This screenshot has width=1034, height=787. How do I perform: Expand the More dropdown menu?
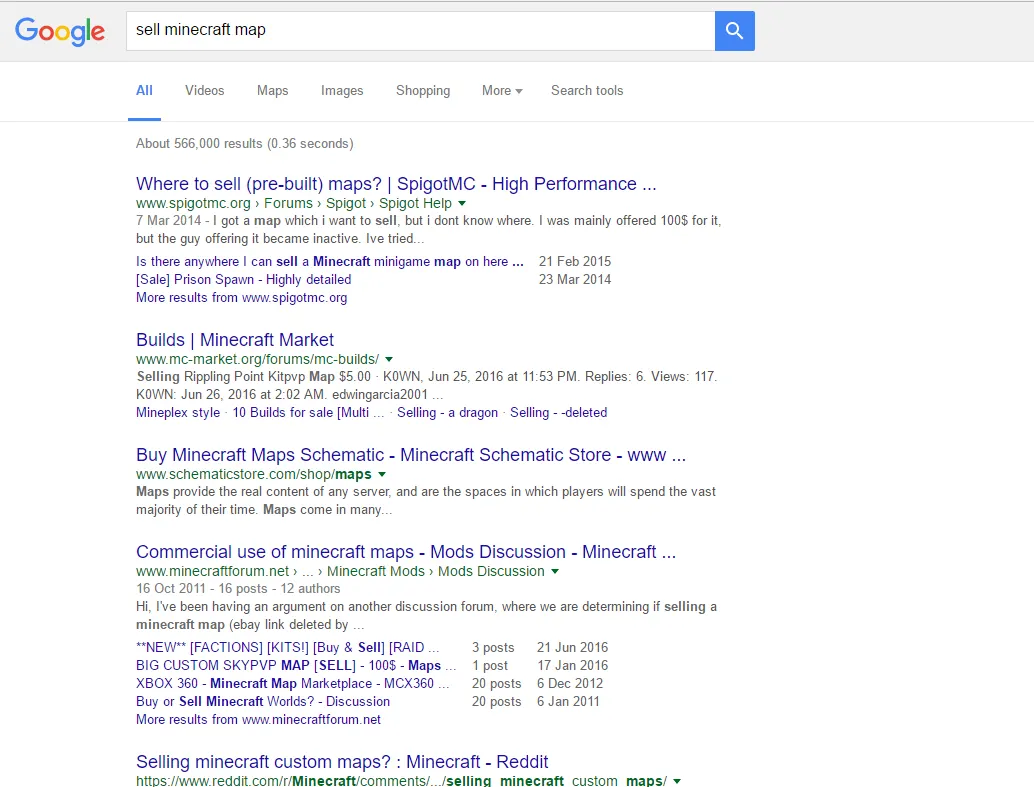[502, 90]
